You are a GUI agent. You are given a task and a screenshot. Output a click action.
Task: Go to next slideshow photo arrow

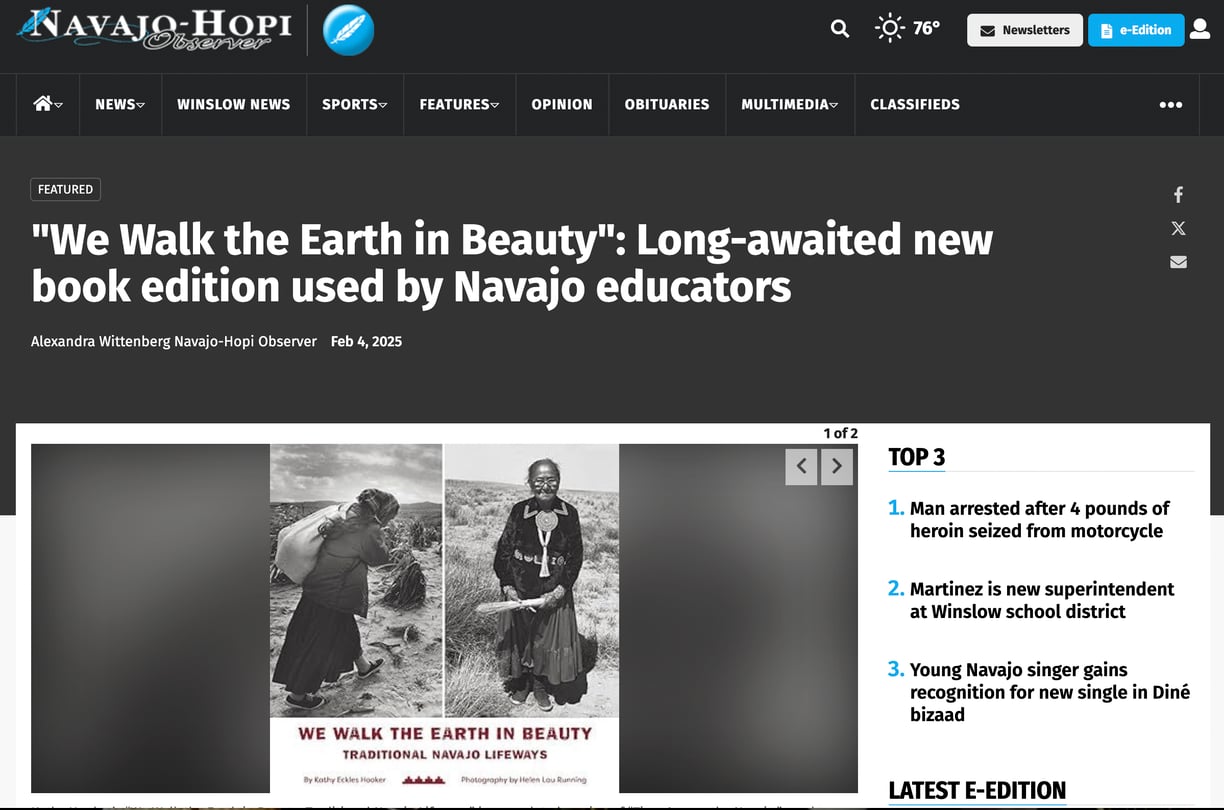(x=837, y=466)
